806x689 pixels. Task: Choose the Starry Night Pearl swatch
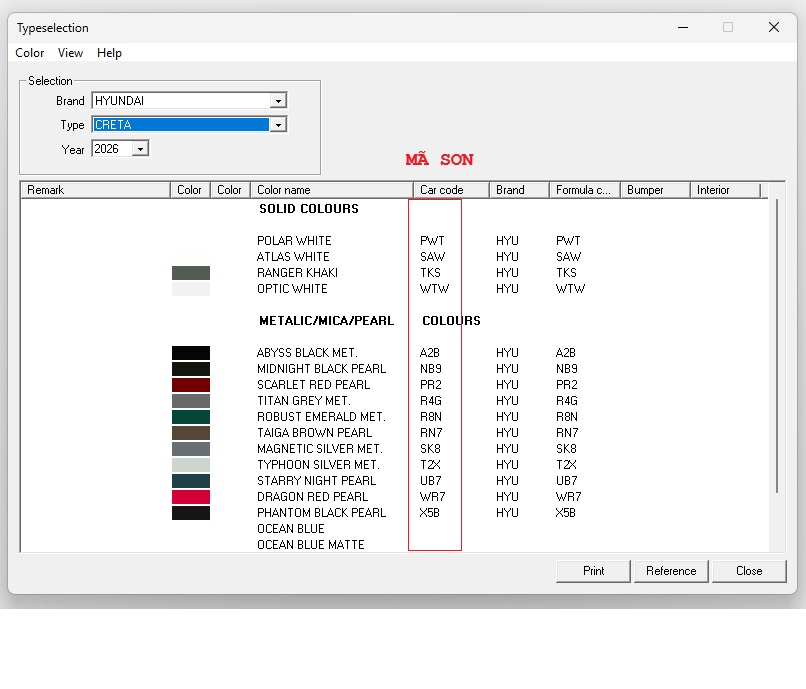[x=191, y=481]
